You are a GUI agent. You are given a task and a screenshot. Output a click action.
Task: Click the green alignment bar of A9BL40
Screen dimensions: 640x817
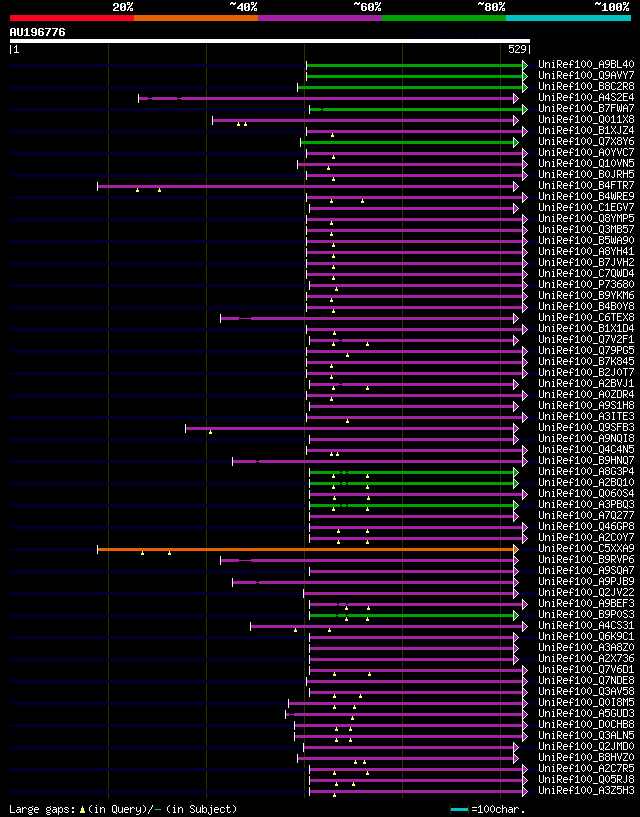415,65
